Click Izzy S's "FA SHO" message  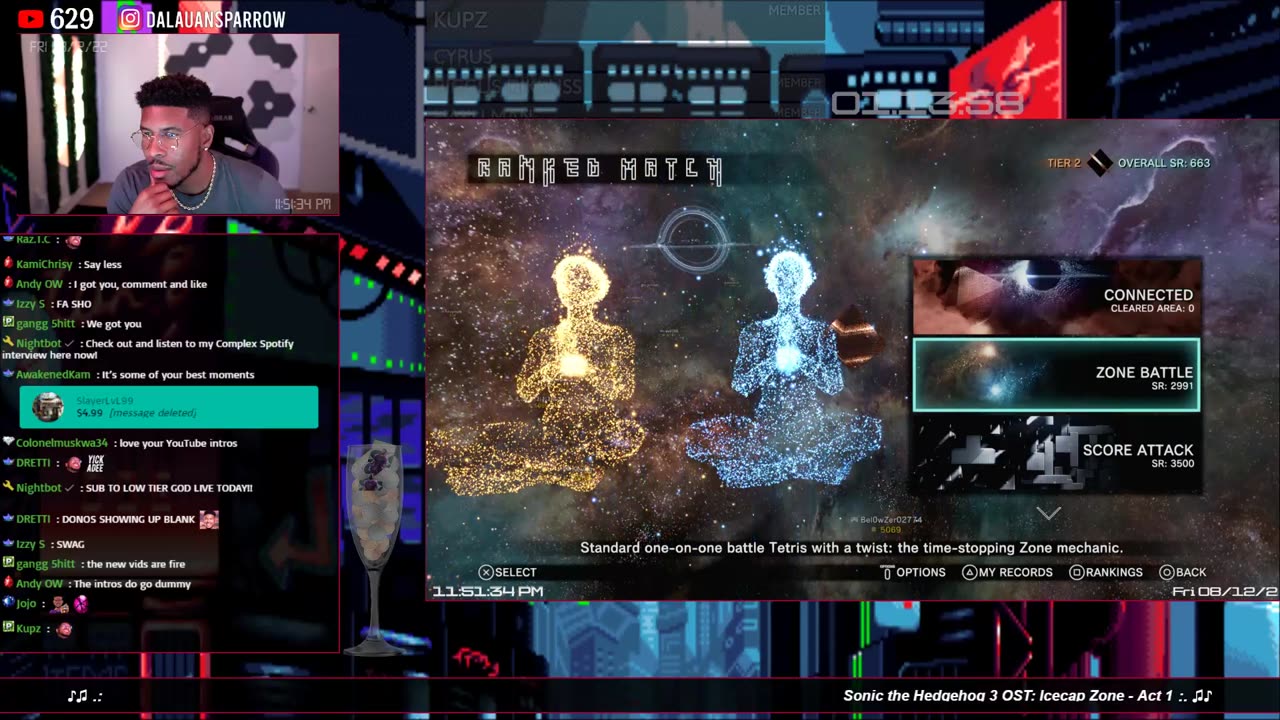tap(73, 304)
